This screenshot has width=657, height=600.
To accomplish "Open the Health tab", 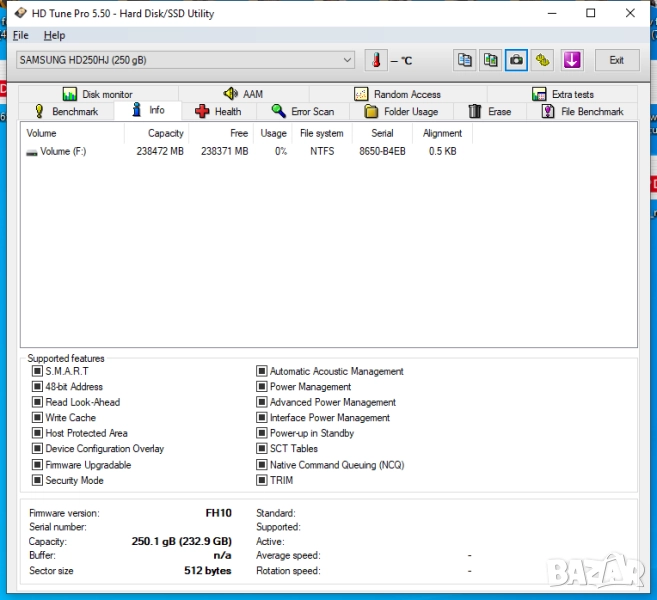I will click(x=218, y=112).
